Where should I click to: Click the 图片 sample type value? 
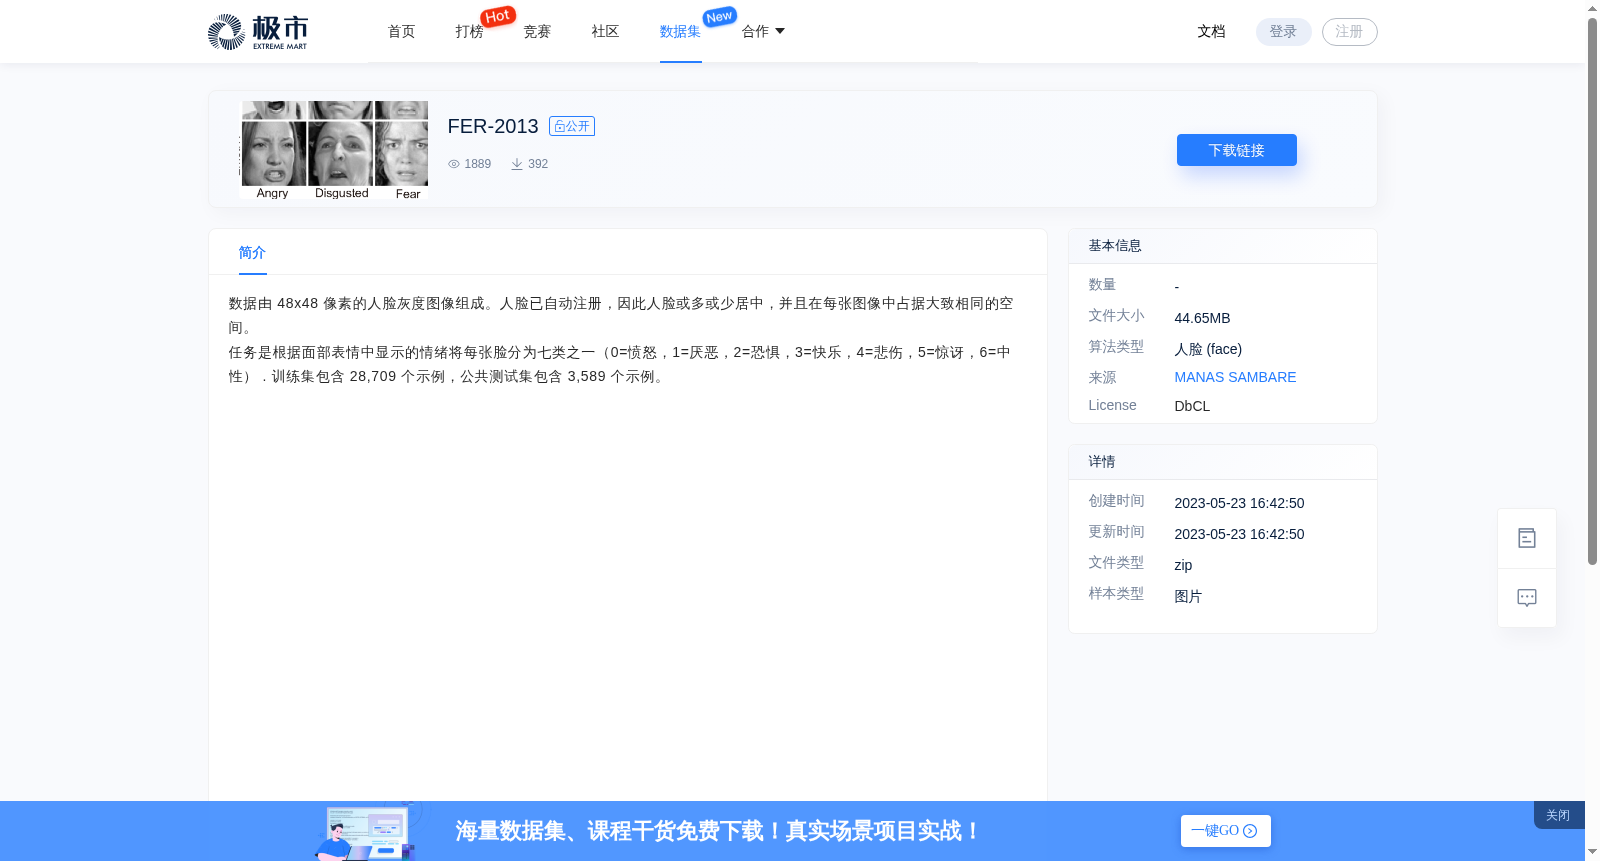tap(1189, 596)
